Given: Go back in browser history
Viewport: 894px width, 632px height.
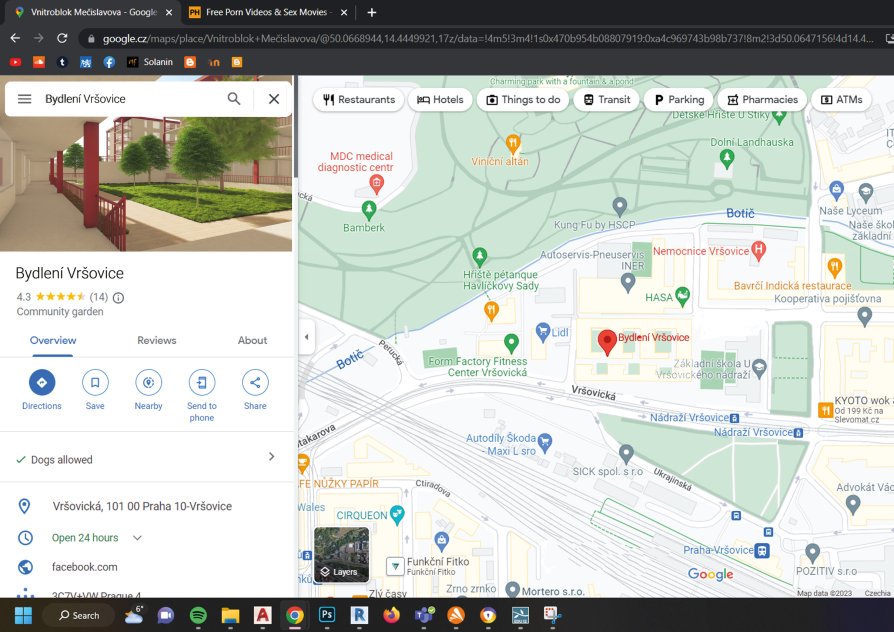Looking at the screenshot, I should (x=15, y=38).
